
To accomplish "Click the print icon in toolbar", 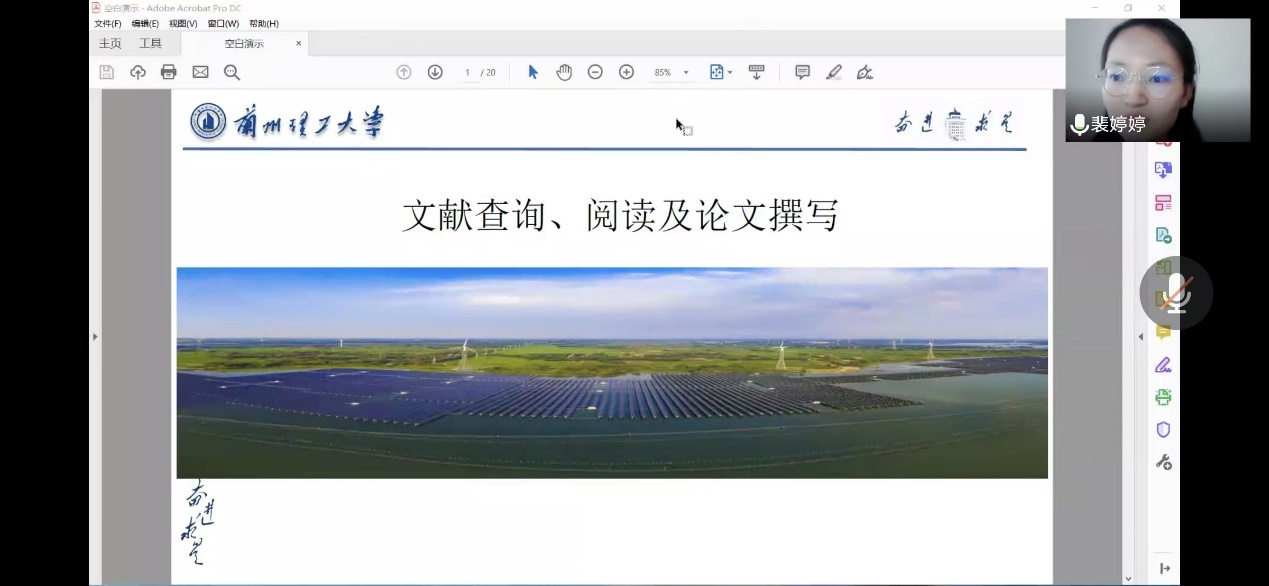I will pyautogui.click(x=169, y=72).
